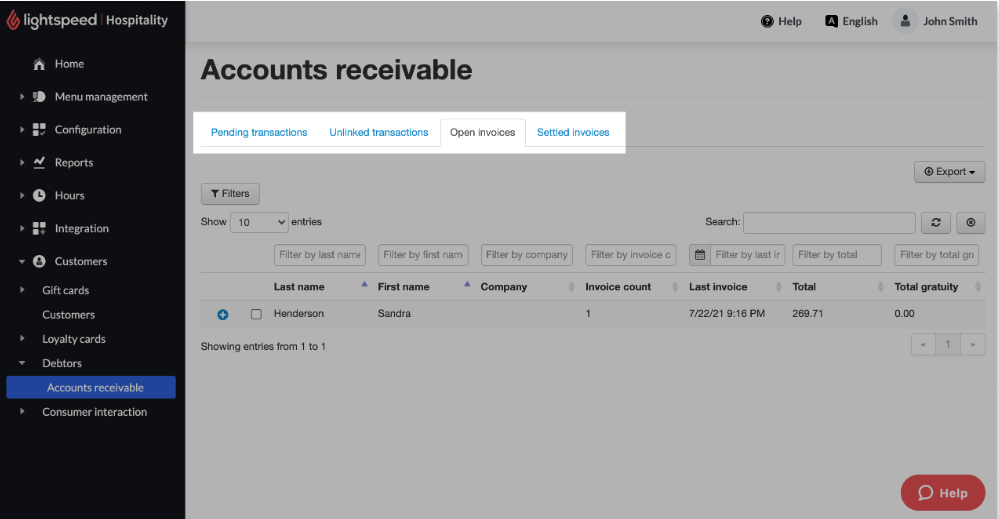This screenshot has width=999, height=519.
Task: Open the Help chat bubble button
Action: point(942,492)
